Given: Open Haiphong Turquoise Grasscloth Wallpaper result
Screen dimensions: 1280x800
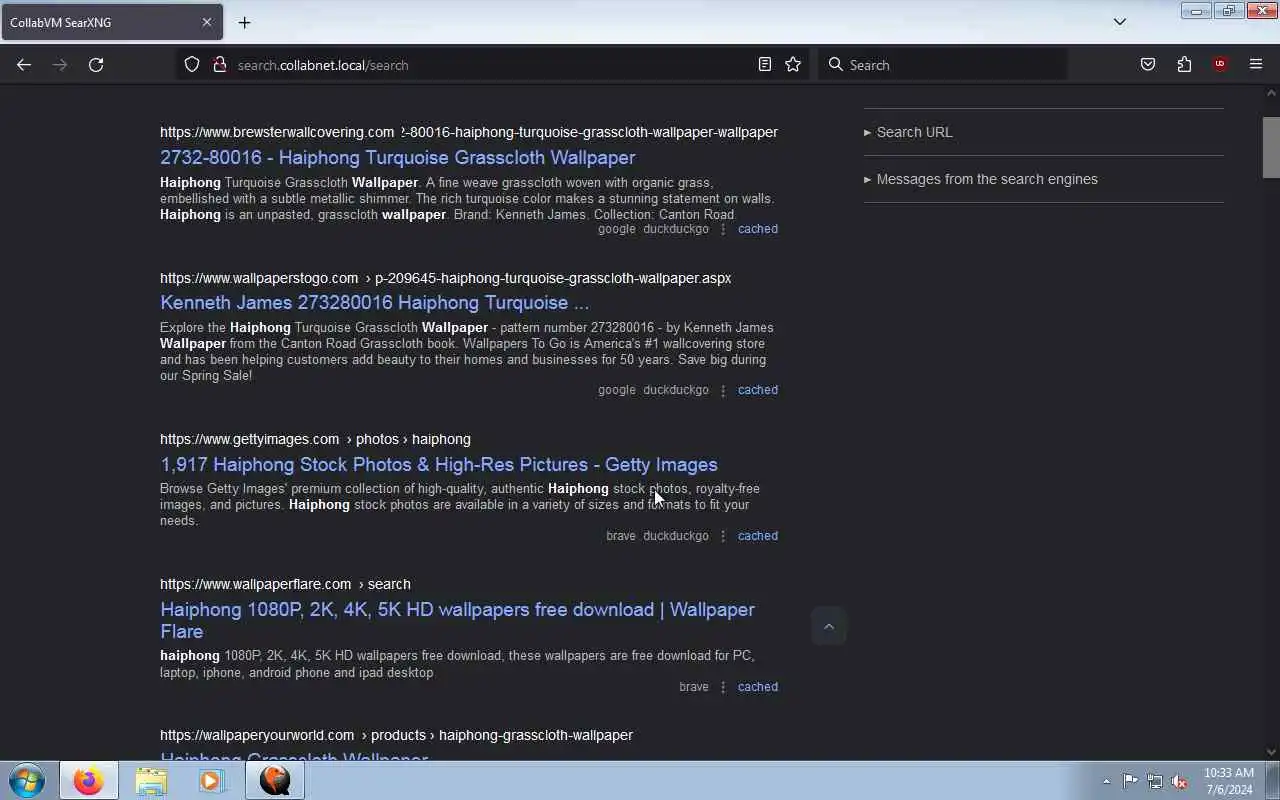Looking at the screenshot, I should 397,157.
